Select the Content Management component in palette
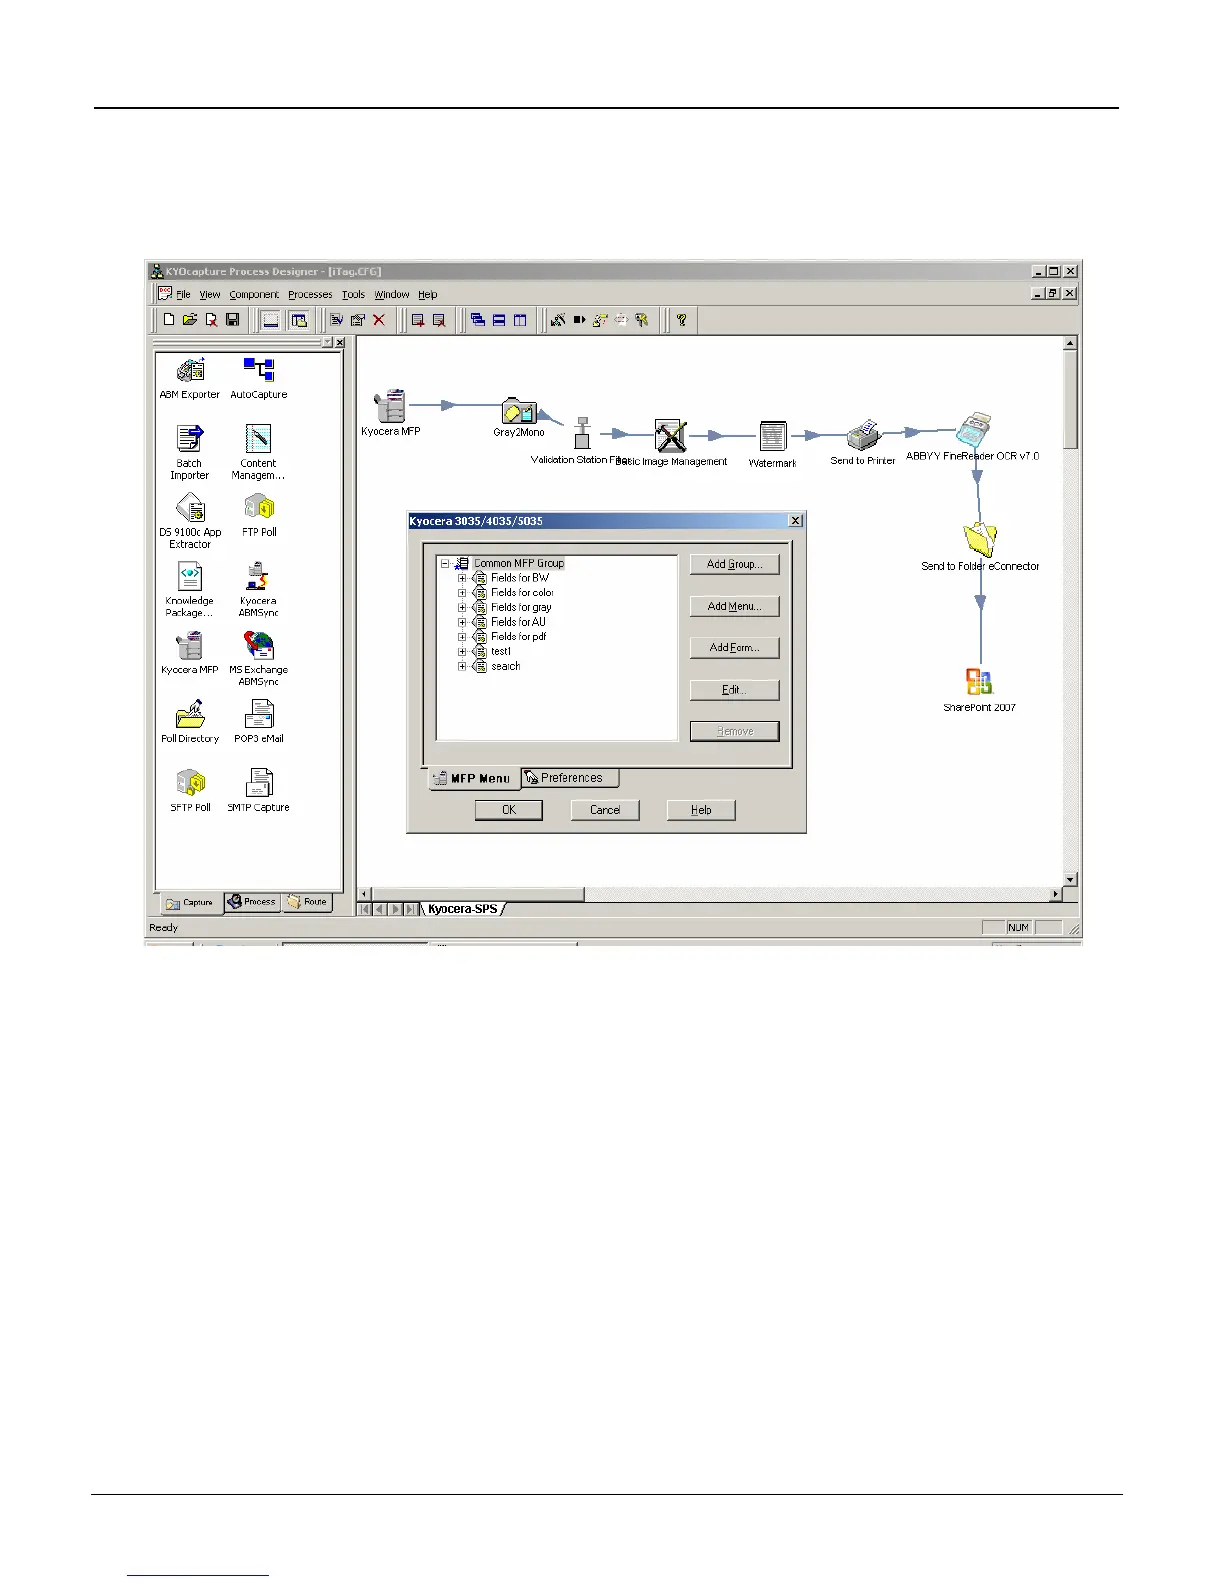 click(x=258, y=452)
